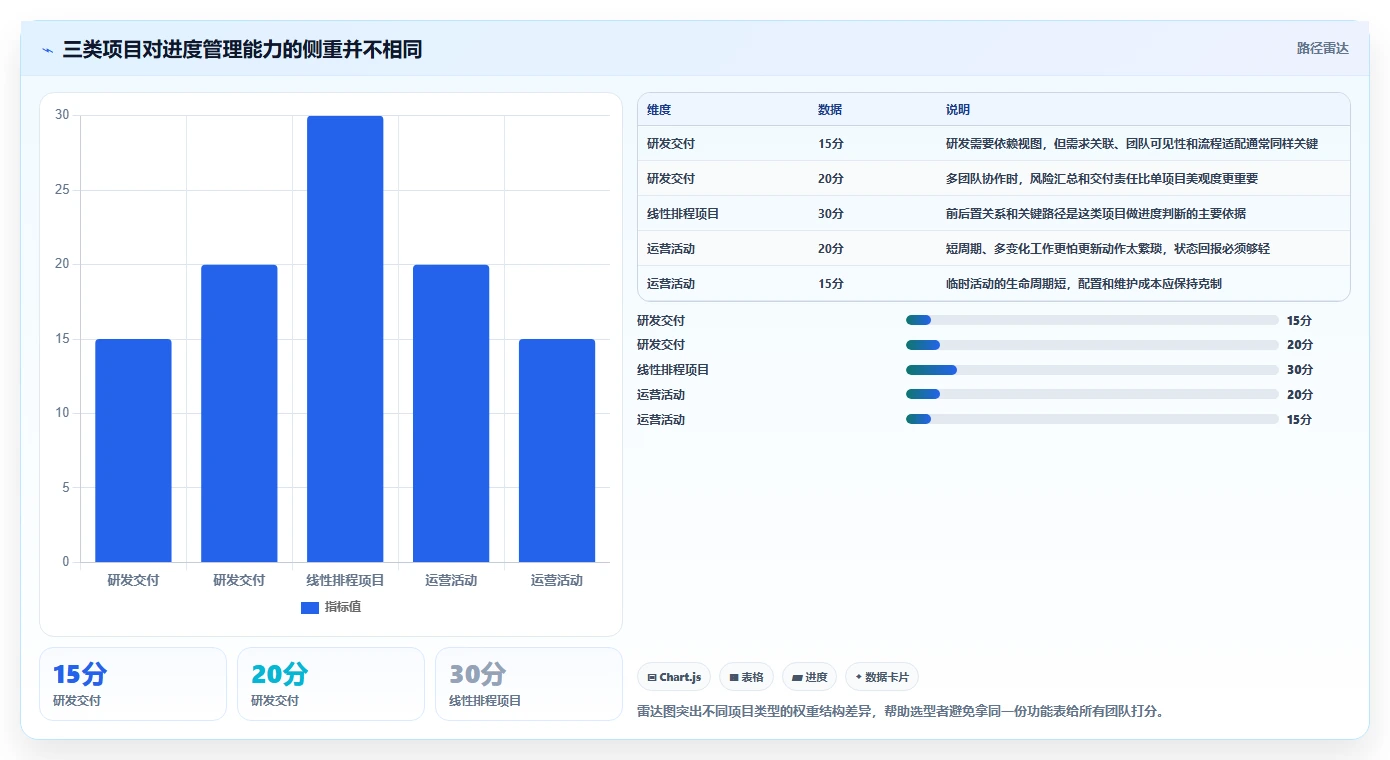Click table text 临时活动的生命周期短，配置和维护成本…
The width and height of the screenshot is (1390, 760).
[1084, 284]
